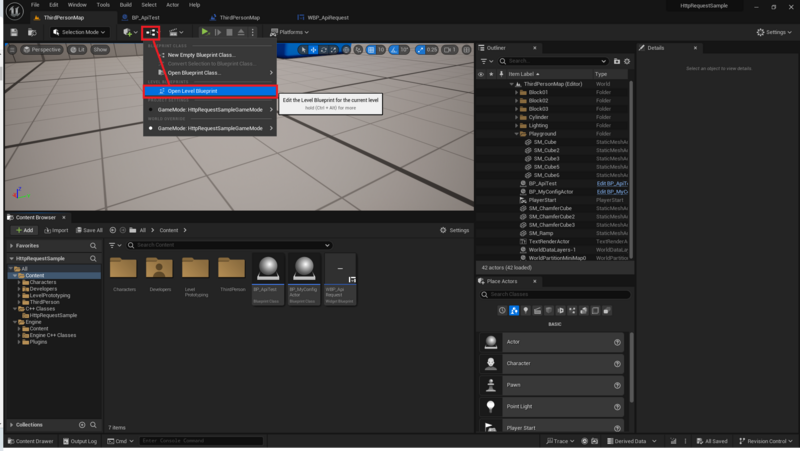
Task: Toggle rotation angle snapping in viewport
Action: tap(394, 49)
